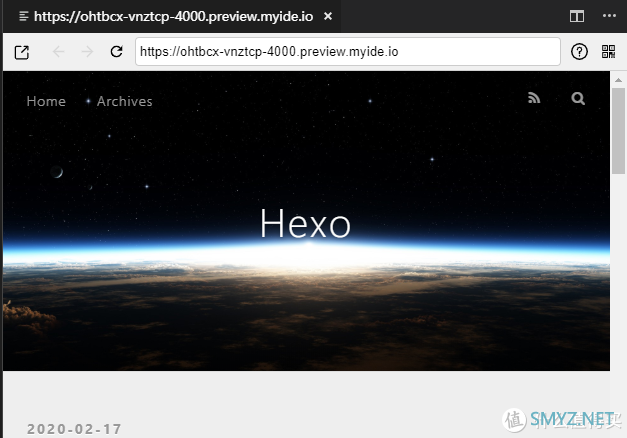Screen dimensions: 627x438
Task: Go back in preview browser
Action: 58,52
